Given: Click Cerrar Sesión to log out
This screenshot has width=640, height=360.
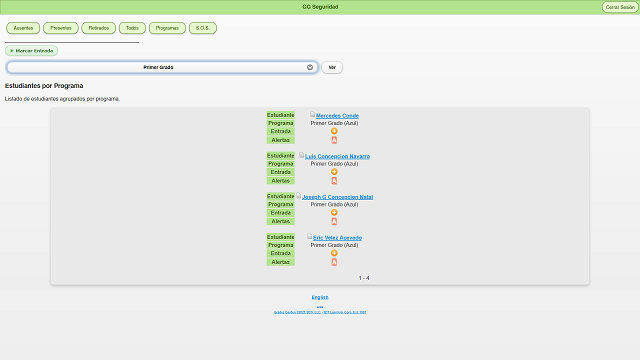Looking at the screenshot, I should (620, 7).
